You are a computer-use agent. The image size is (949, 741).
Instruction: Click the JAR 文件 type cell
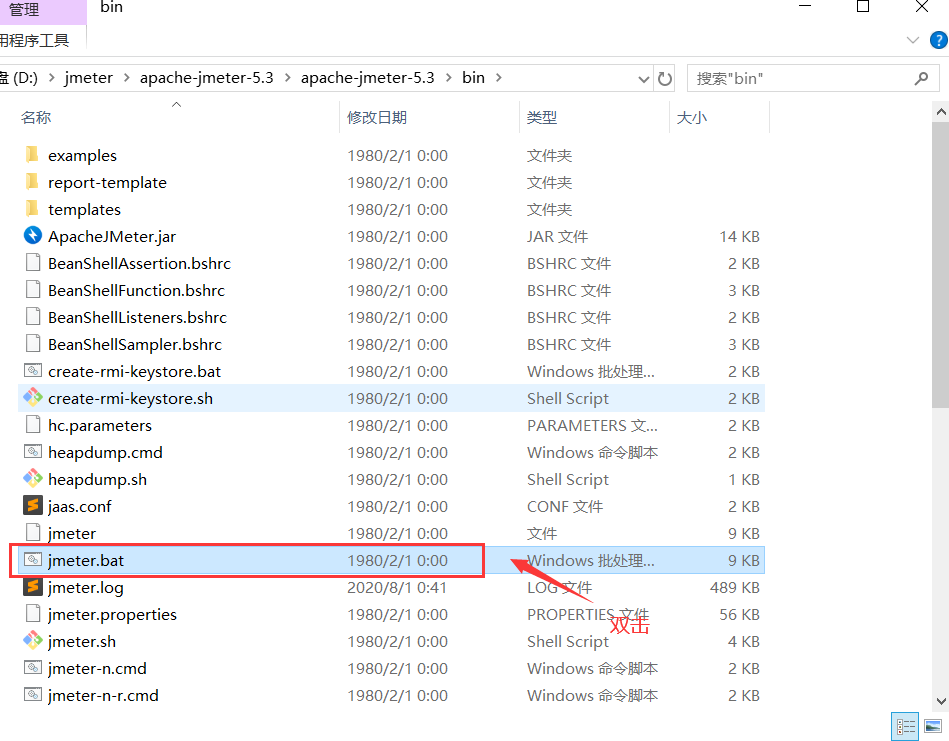click(557, 237)
